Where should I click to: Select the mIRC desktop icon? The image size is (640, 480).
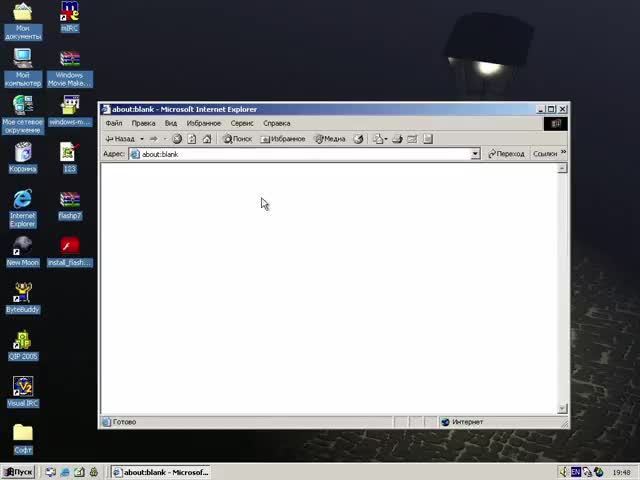coord(70,16)
